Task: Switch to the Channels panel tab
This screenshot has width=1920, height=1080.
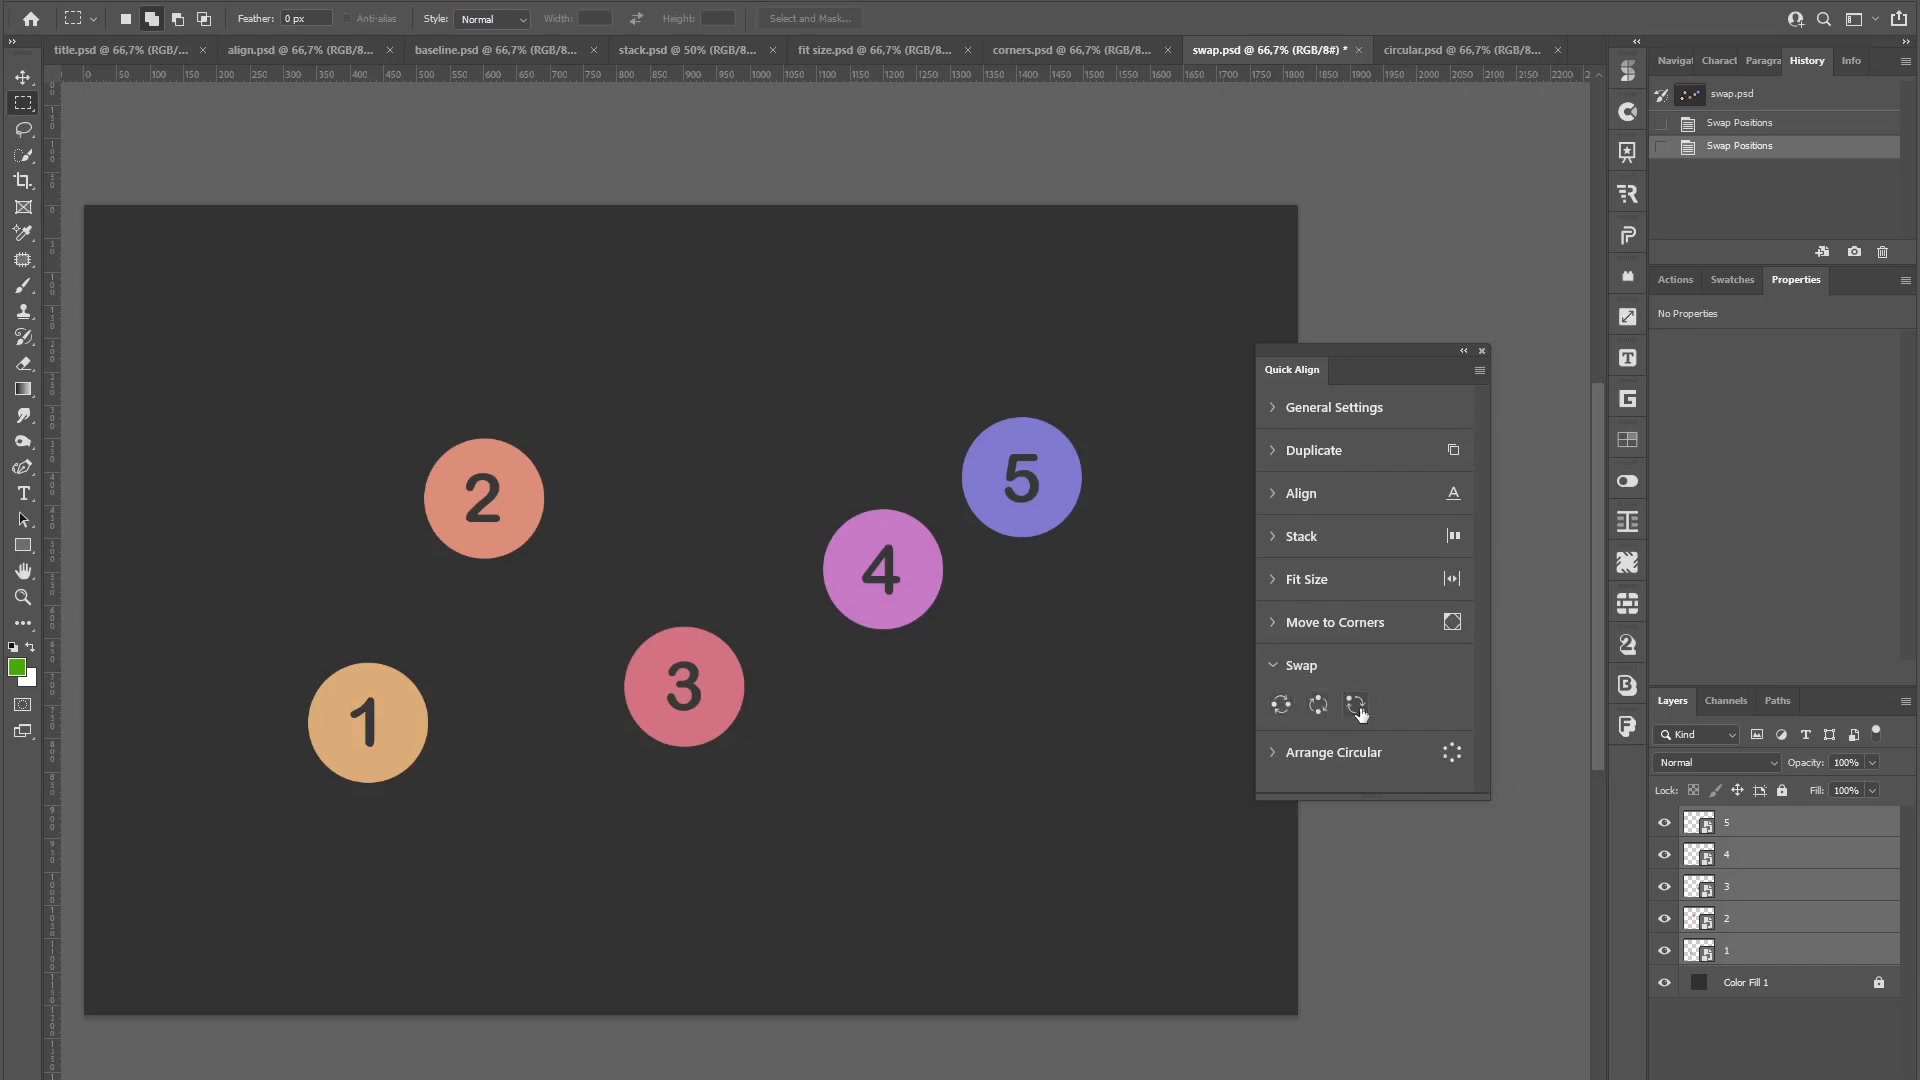Action: point(1725,701)
